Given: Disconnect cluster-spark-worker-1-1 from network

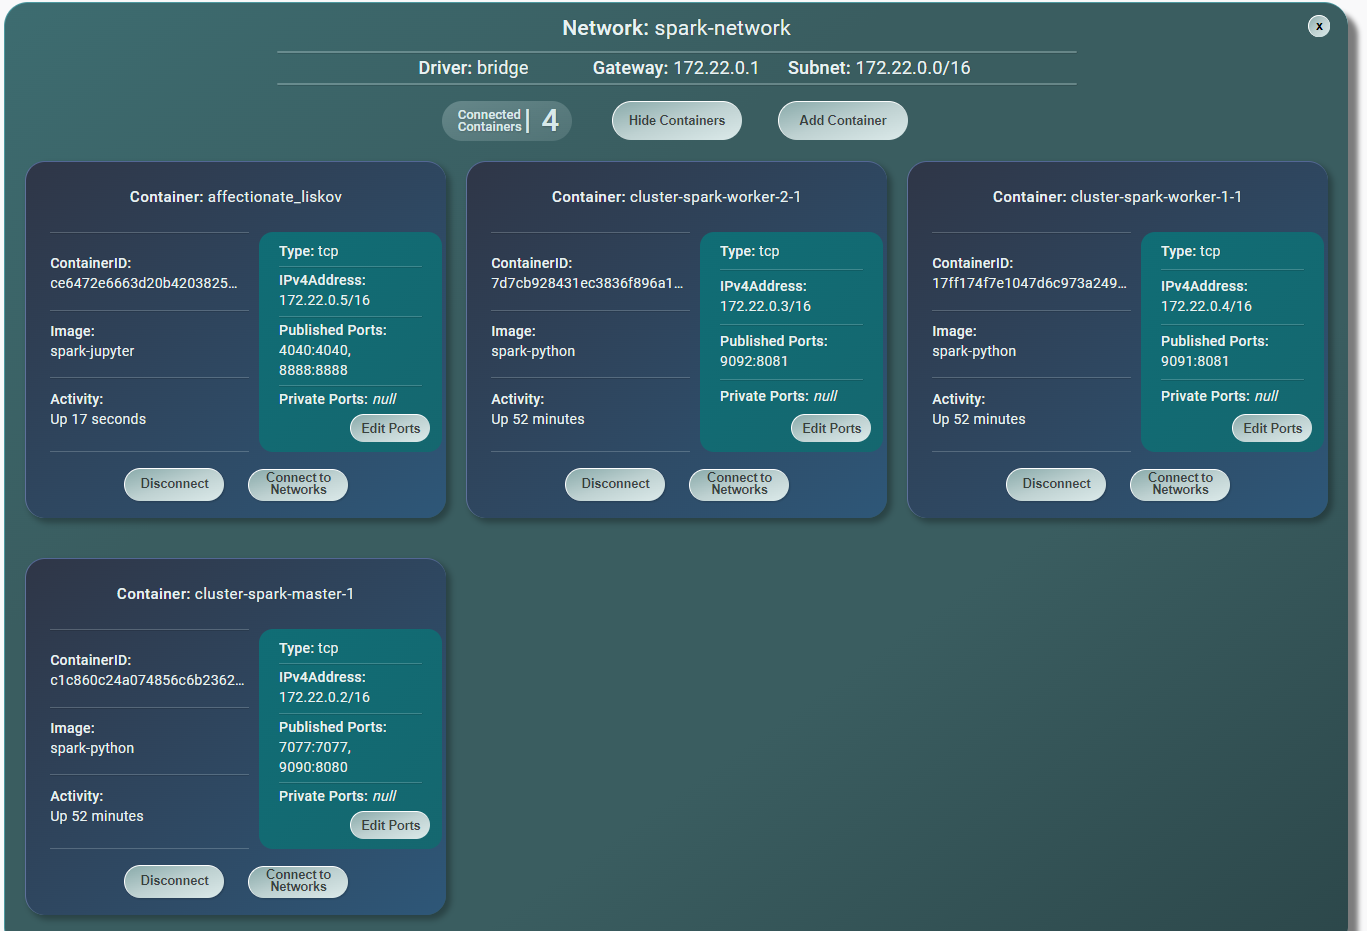Looking at the screenshot, I should [x=1056, y=484].
